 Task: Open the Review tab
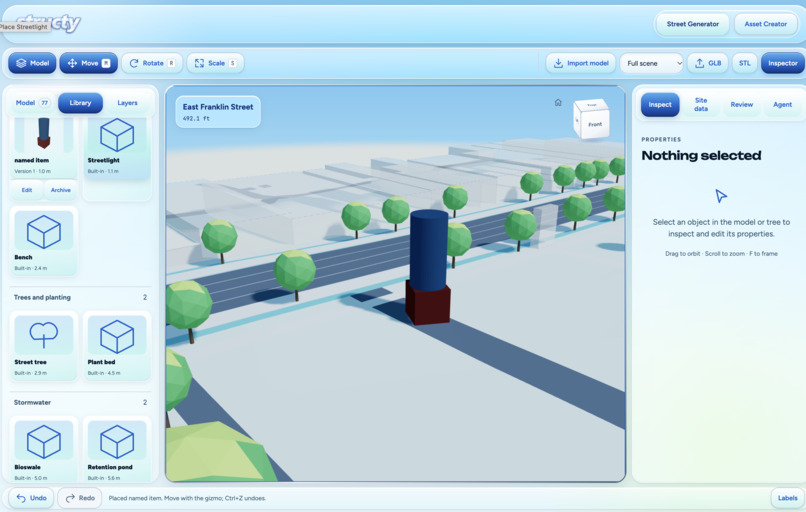pyautogui.click(x=741, y=104)
